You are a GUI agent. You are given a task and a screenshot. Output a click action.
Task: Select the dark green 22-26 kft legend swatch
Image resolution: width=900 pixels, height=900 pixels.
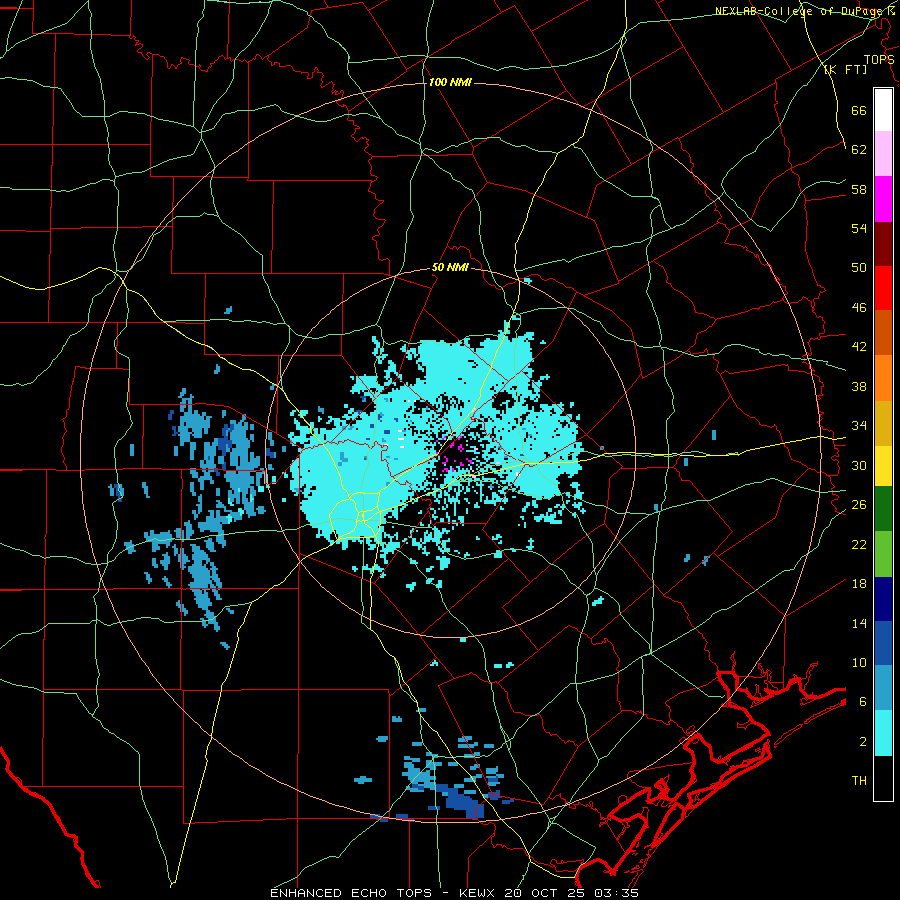pyautogui.click(x=883, y=509)
